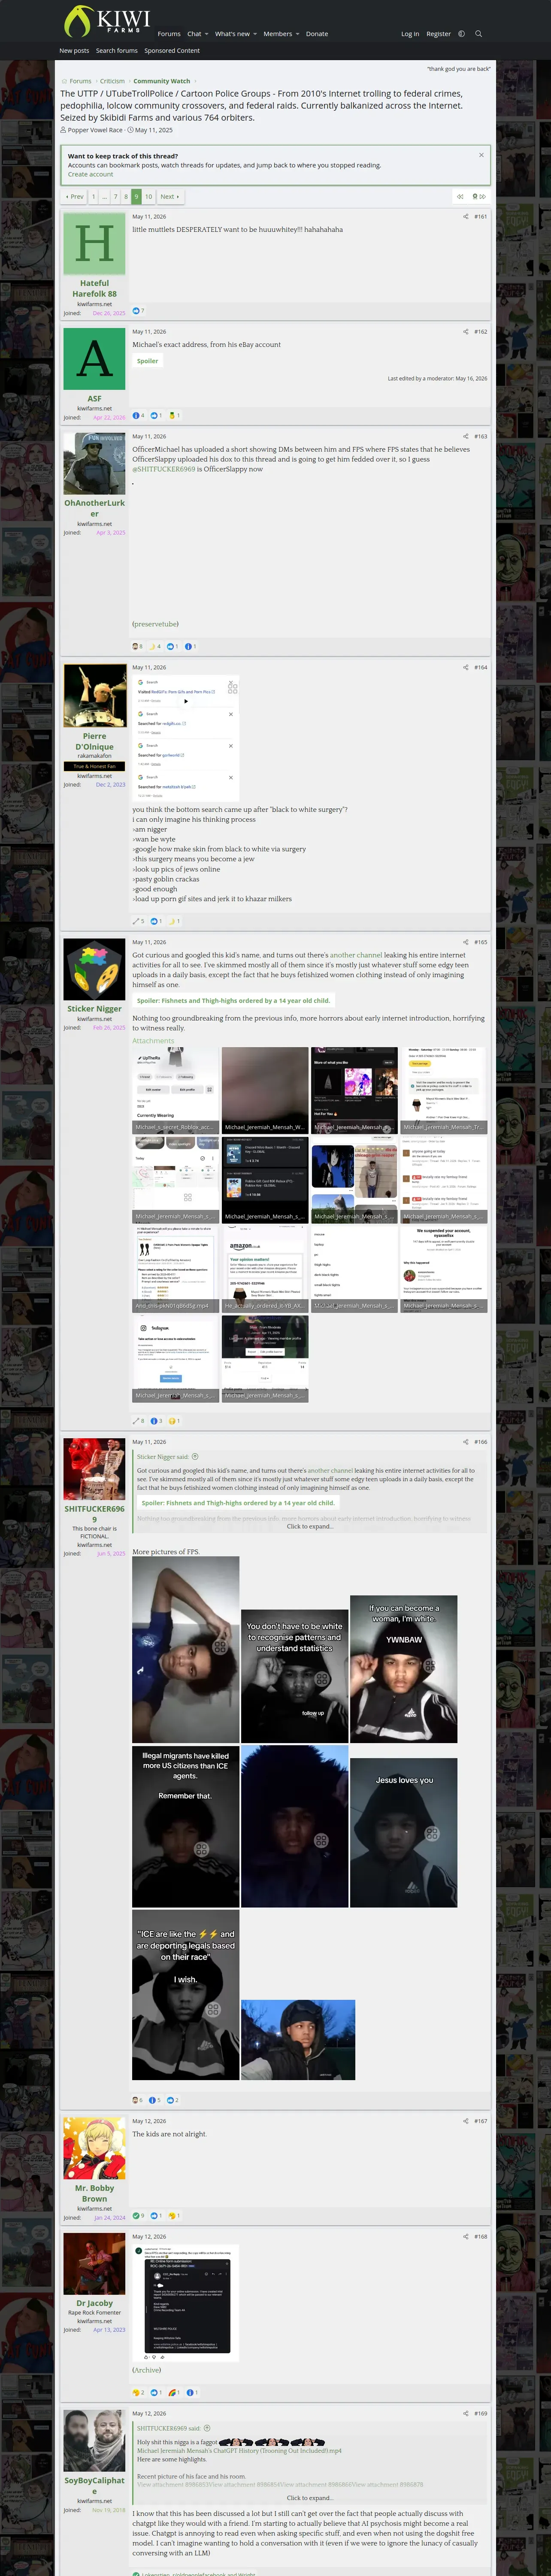Open thread starter Popper Vowel Race profile
The height and width of the screenshot is (2576, 551).
tap(95, 130)
